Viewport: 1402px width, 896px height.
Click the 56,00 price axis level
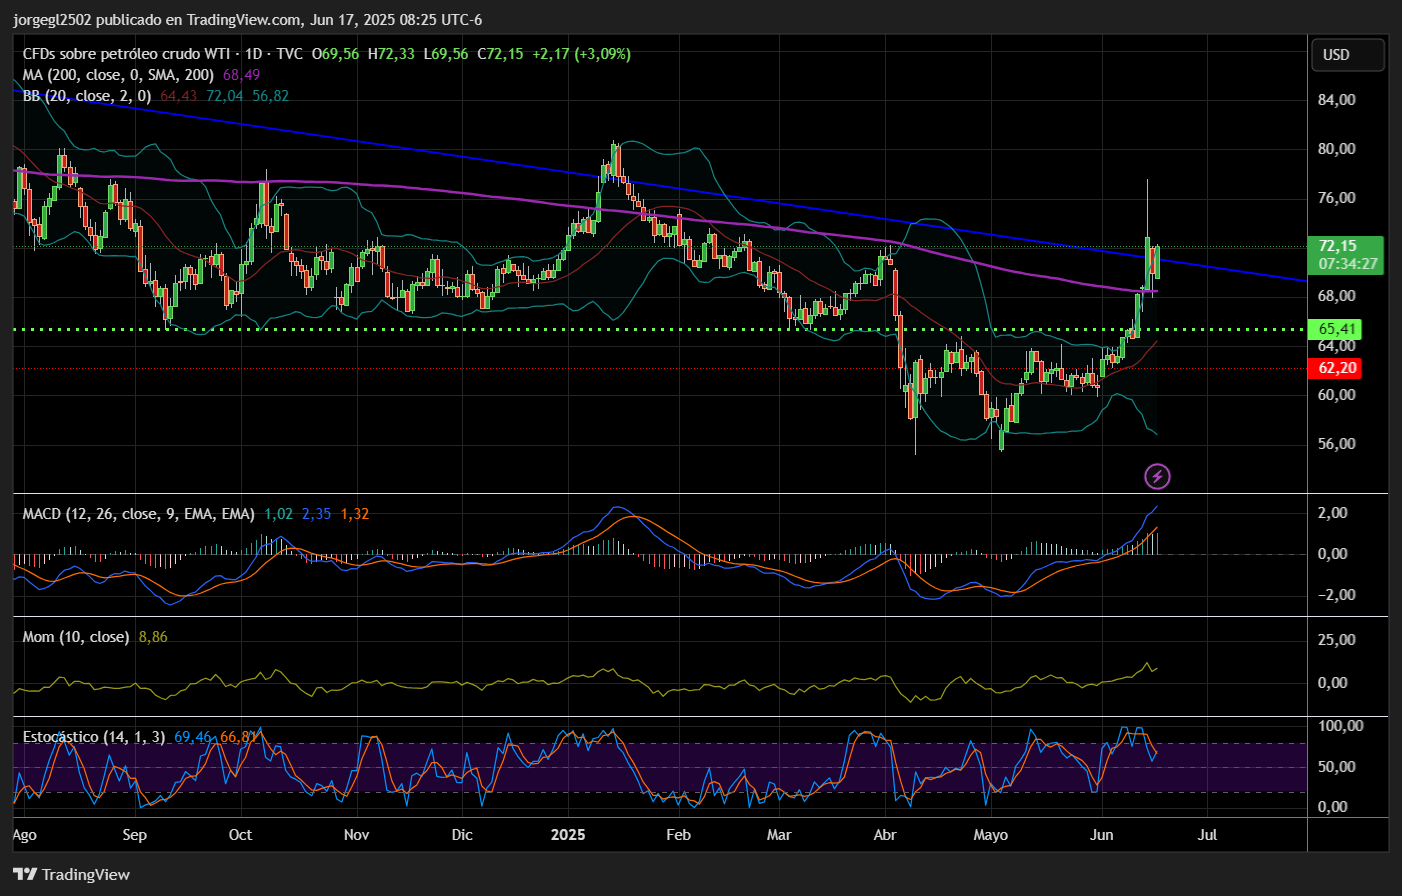click(1337, 444)
